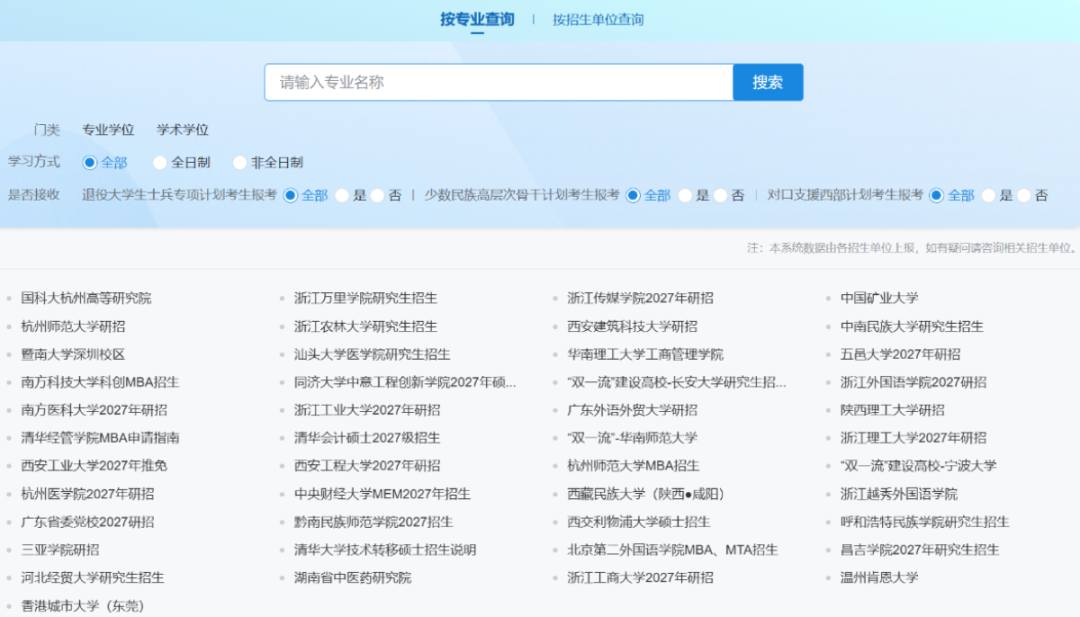
Task: Open the 三亚学院研招 link
Action: pyautogui.click(x=60, y=550)
